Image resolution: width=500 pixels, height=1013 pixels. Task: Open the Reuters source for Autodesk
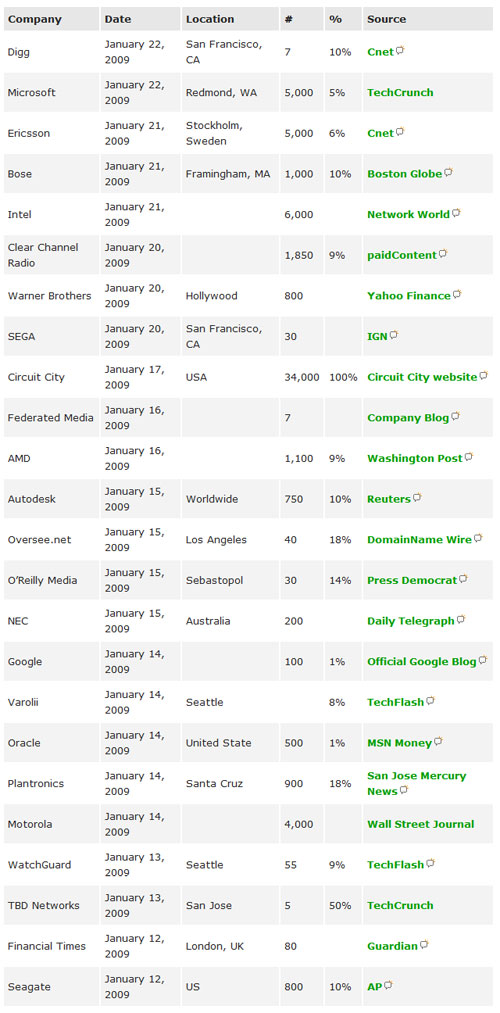(389, 499)
